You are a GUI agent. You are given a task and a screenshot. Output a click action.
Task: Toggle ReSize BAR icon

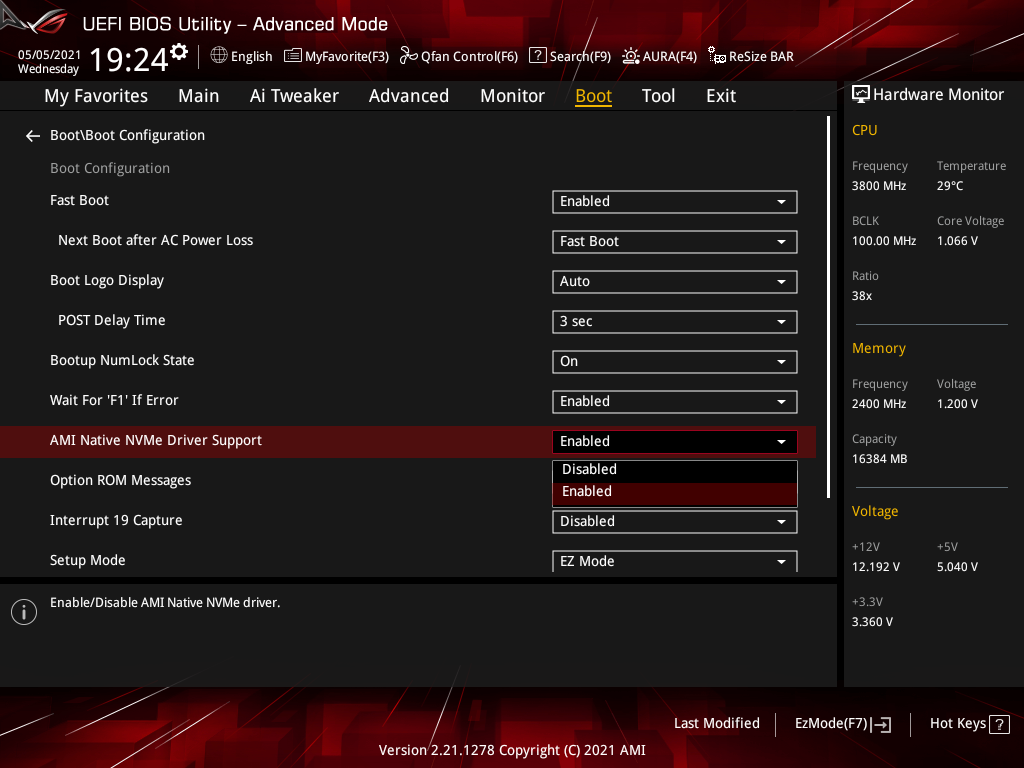(716, 56)
